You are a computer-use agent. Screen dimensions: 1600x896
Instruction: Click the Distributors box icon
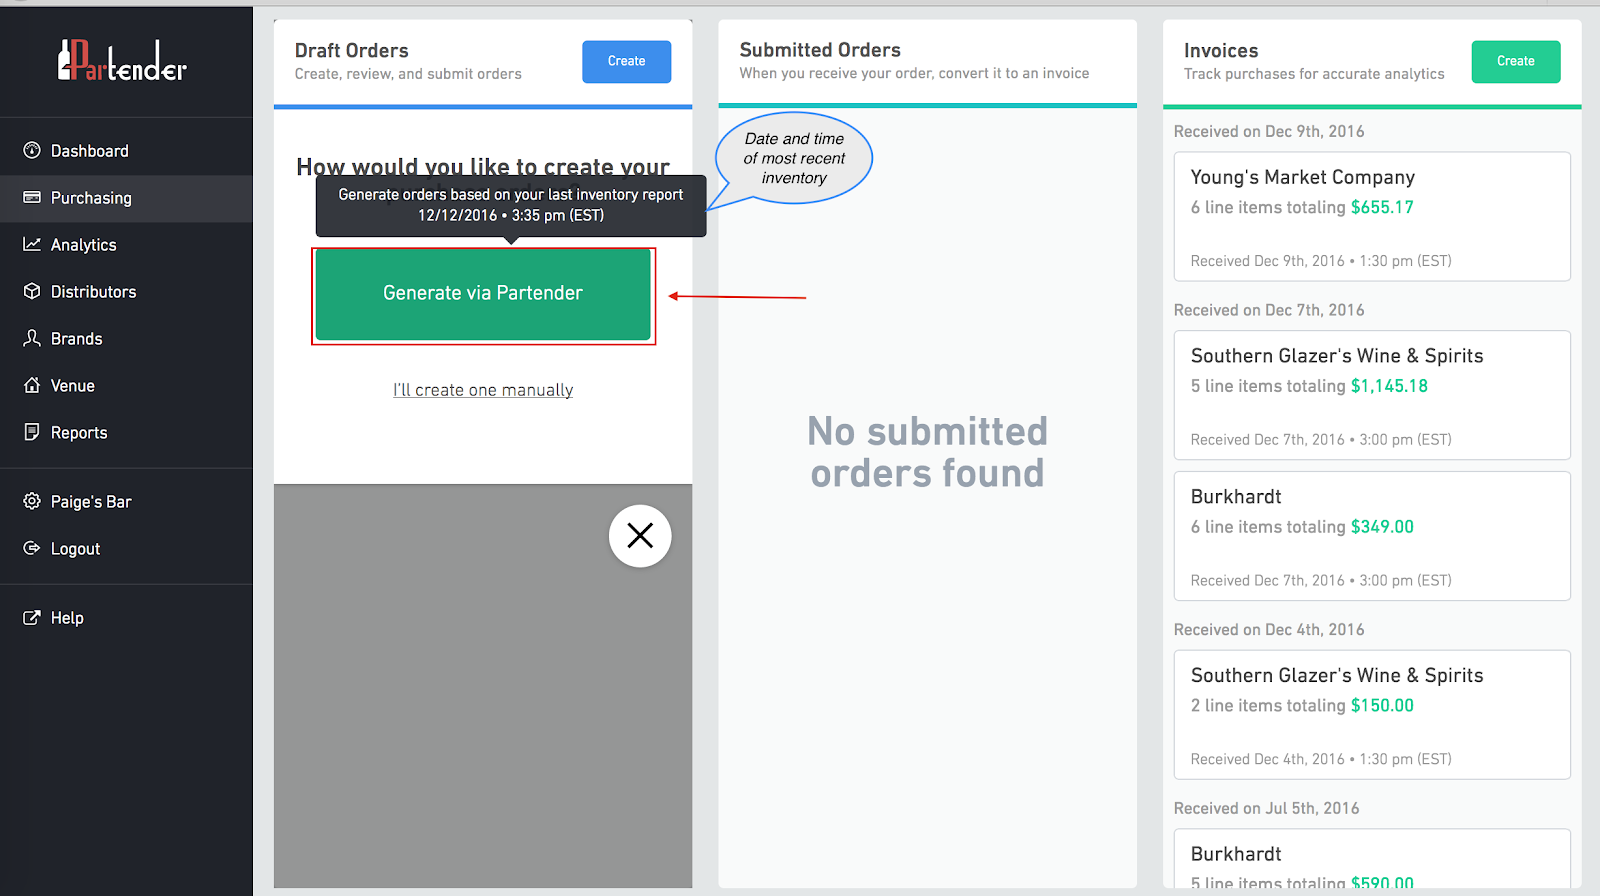click(32, 291)
